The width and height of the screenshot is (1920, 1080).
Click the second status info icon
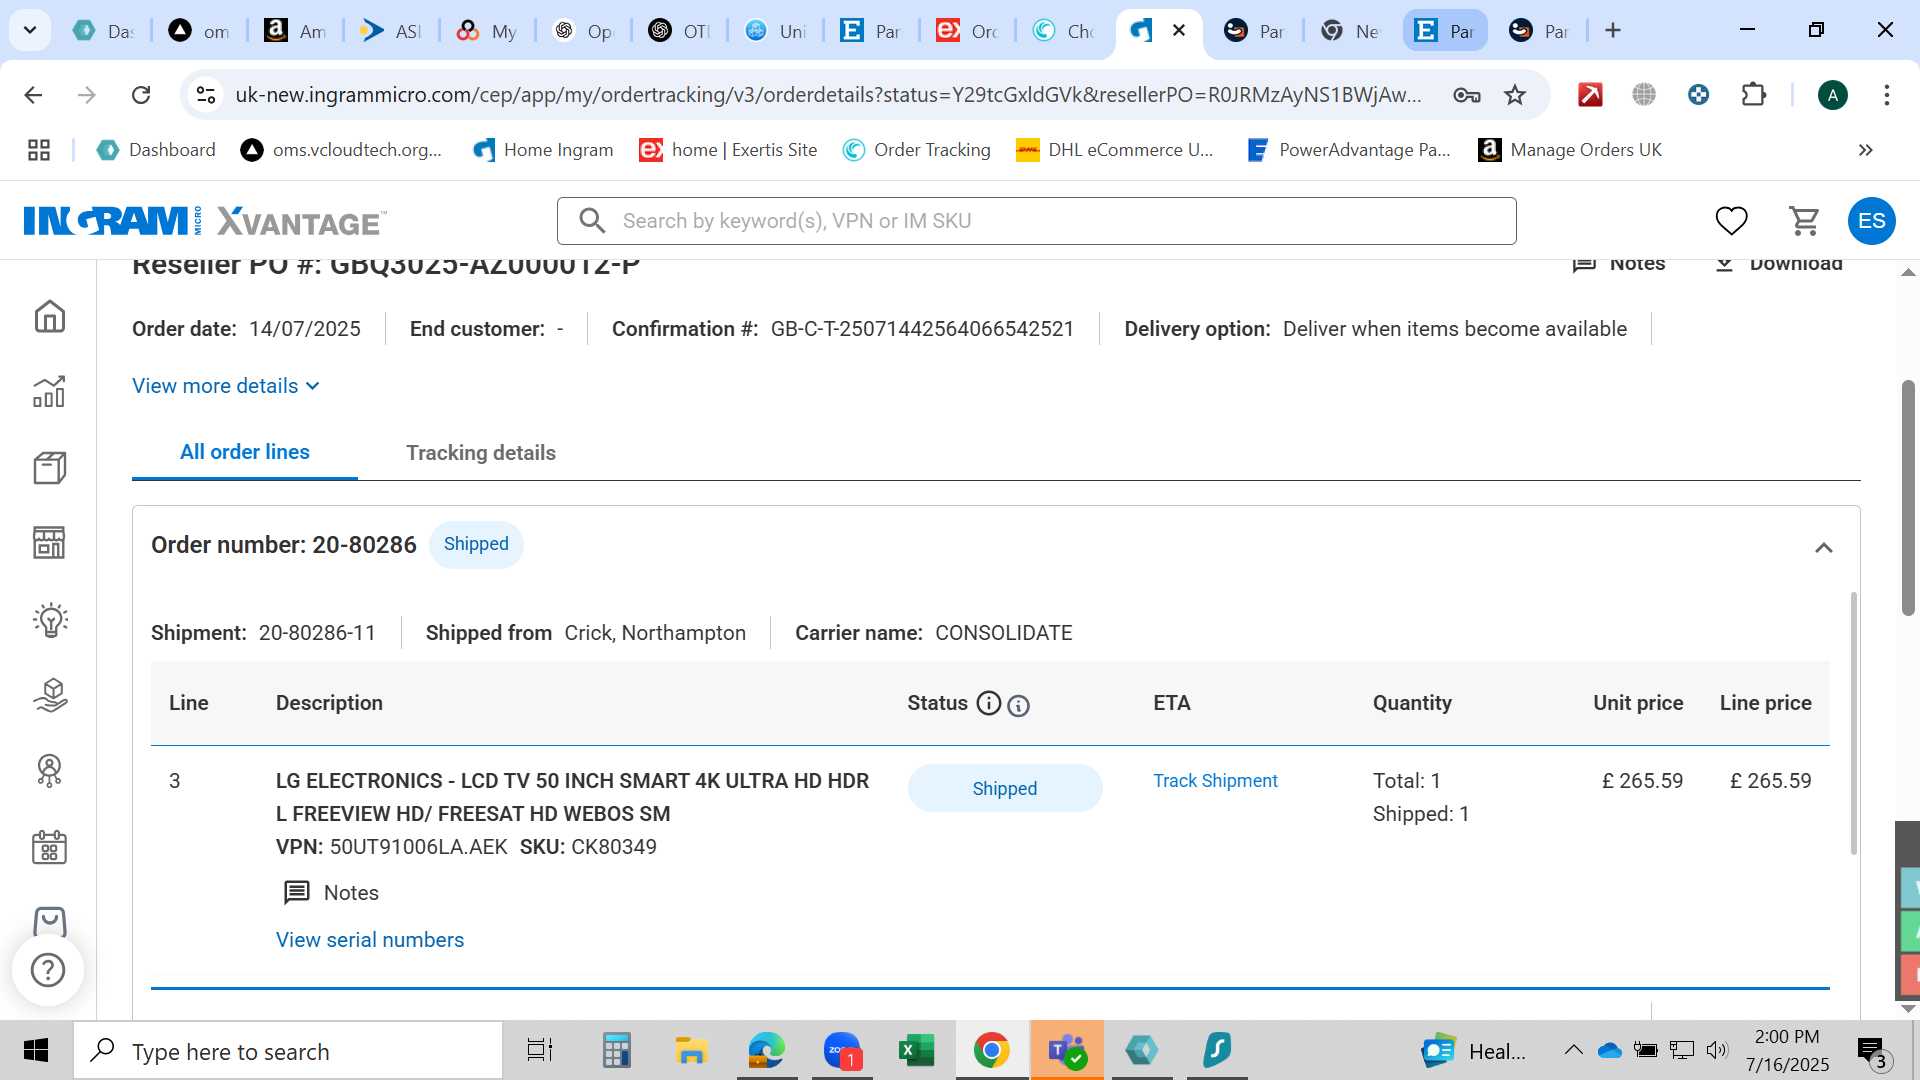(x=1018, y=706)
